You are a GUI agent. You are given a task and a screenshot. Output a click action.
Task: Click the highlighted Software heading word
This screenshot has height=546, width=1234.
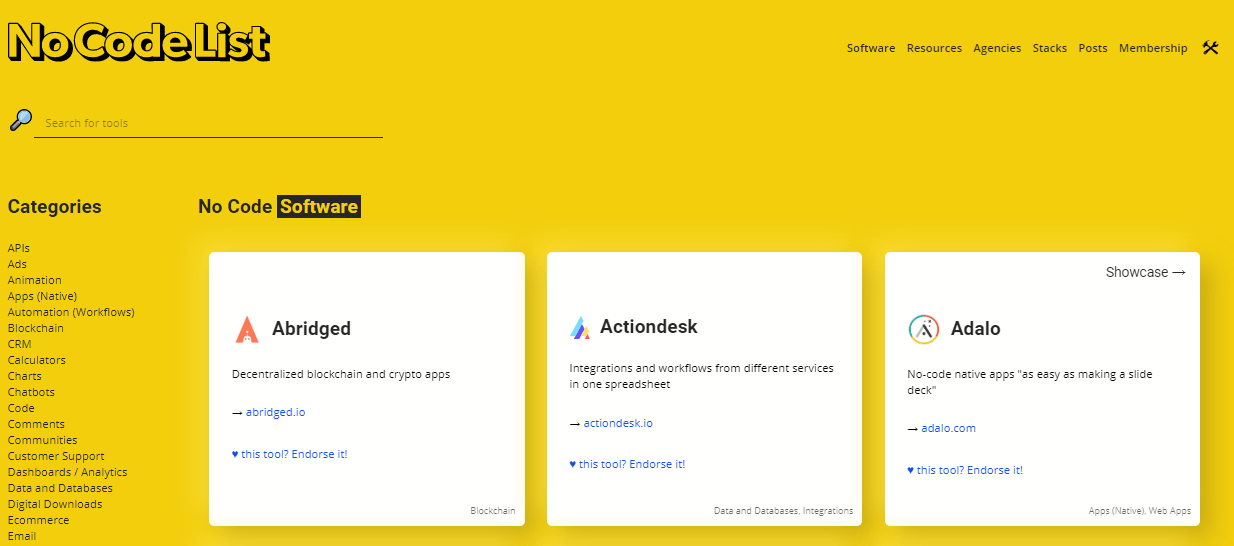pos(319,207)
